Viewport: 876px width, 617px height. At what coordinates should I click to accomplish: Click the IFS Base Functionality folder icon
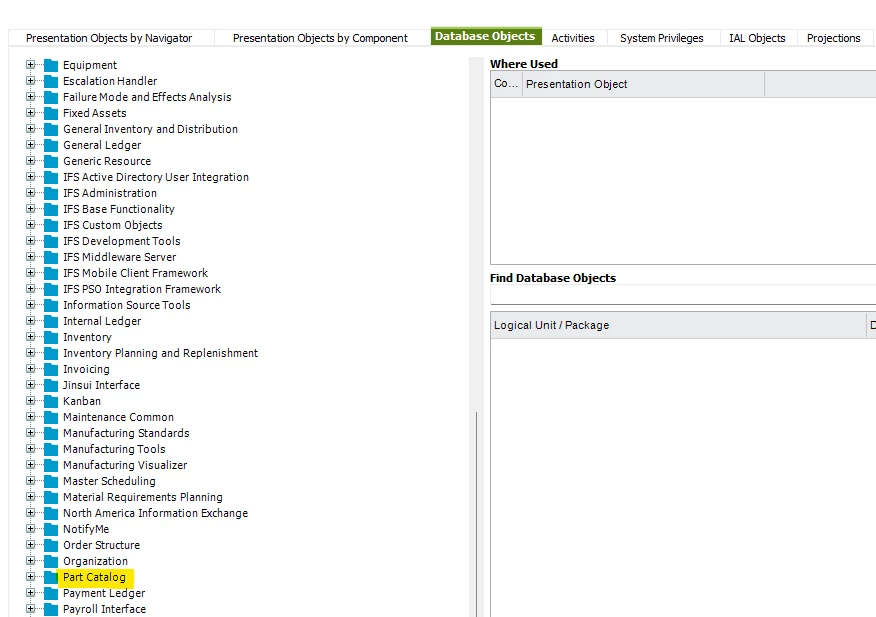point(51,209)
